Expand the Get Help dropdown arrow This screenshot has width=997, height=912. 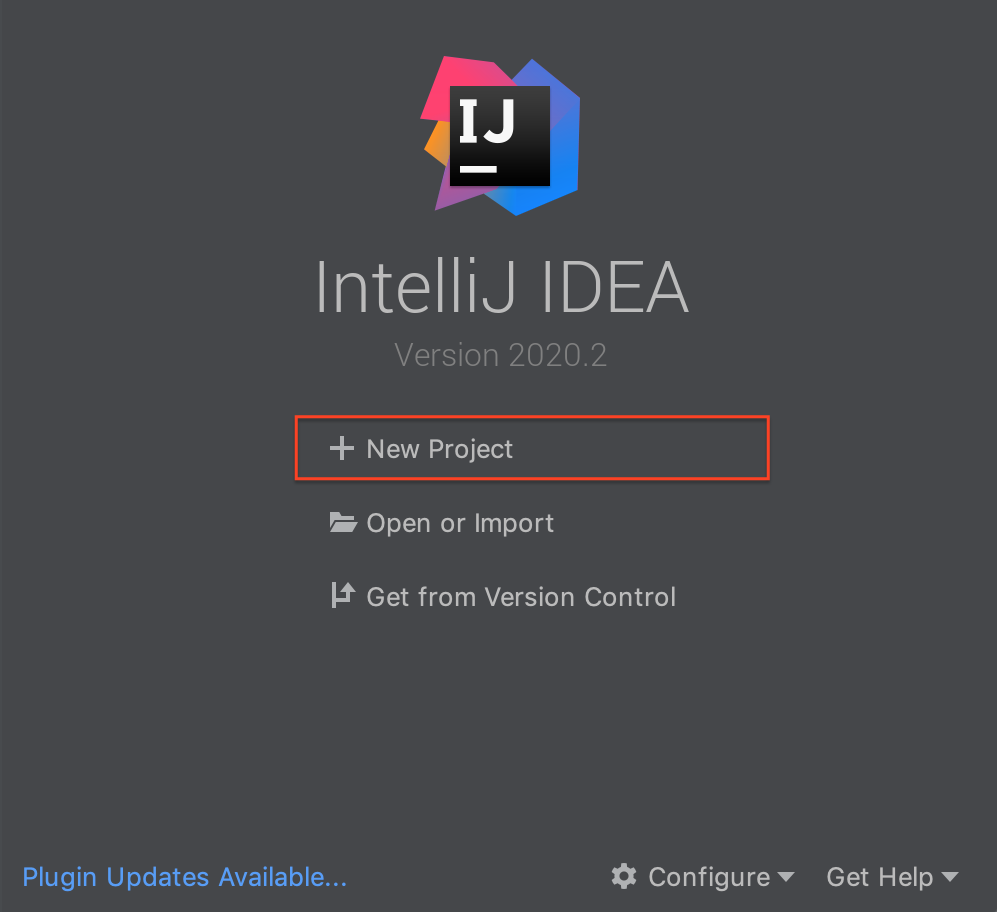949,878
